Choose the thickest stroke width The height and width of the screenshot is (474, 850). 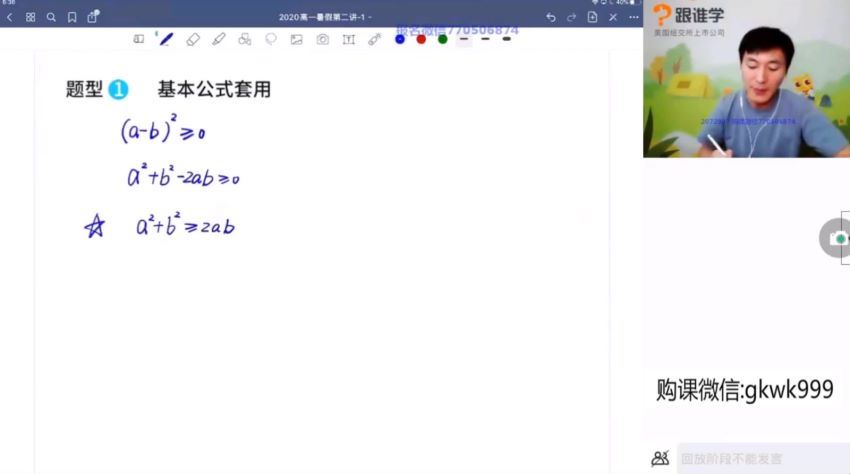[506, 39]
